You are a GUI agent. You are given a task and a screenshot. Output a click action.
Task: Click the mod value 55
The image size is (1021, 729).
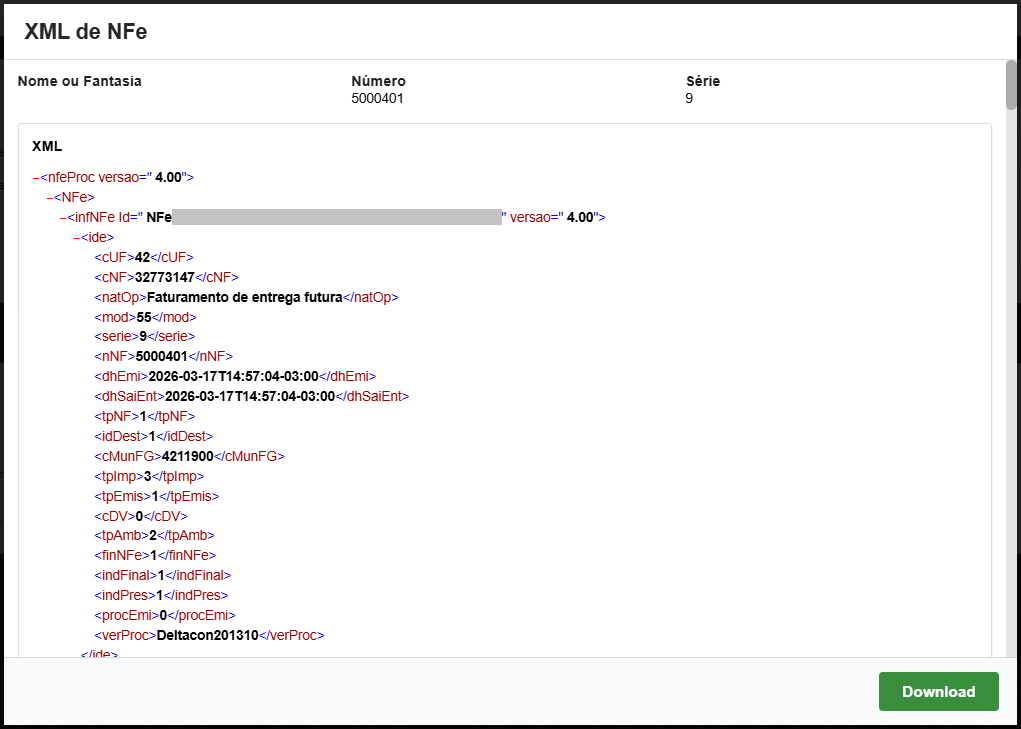tap(144, 317)
